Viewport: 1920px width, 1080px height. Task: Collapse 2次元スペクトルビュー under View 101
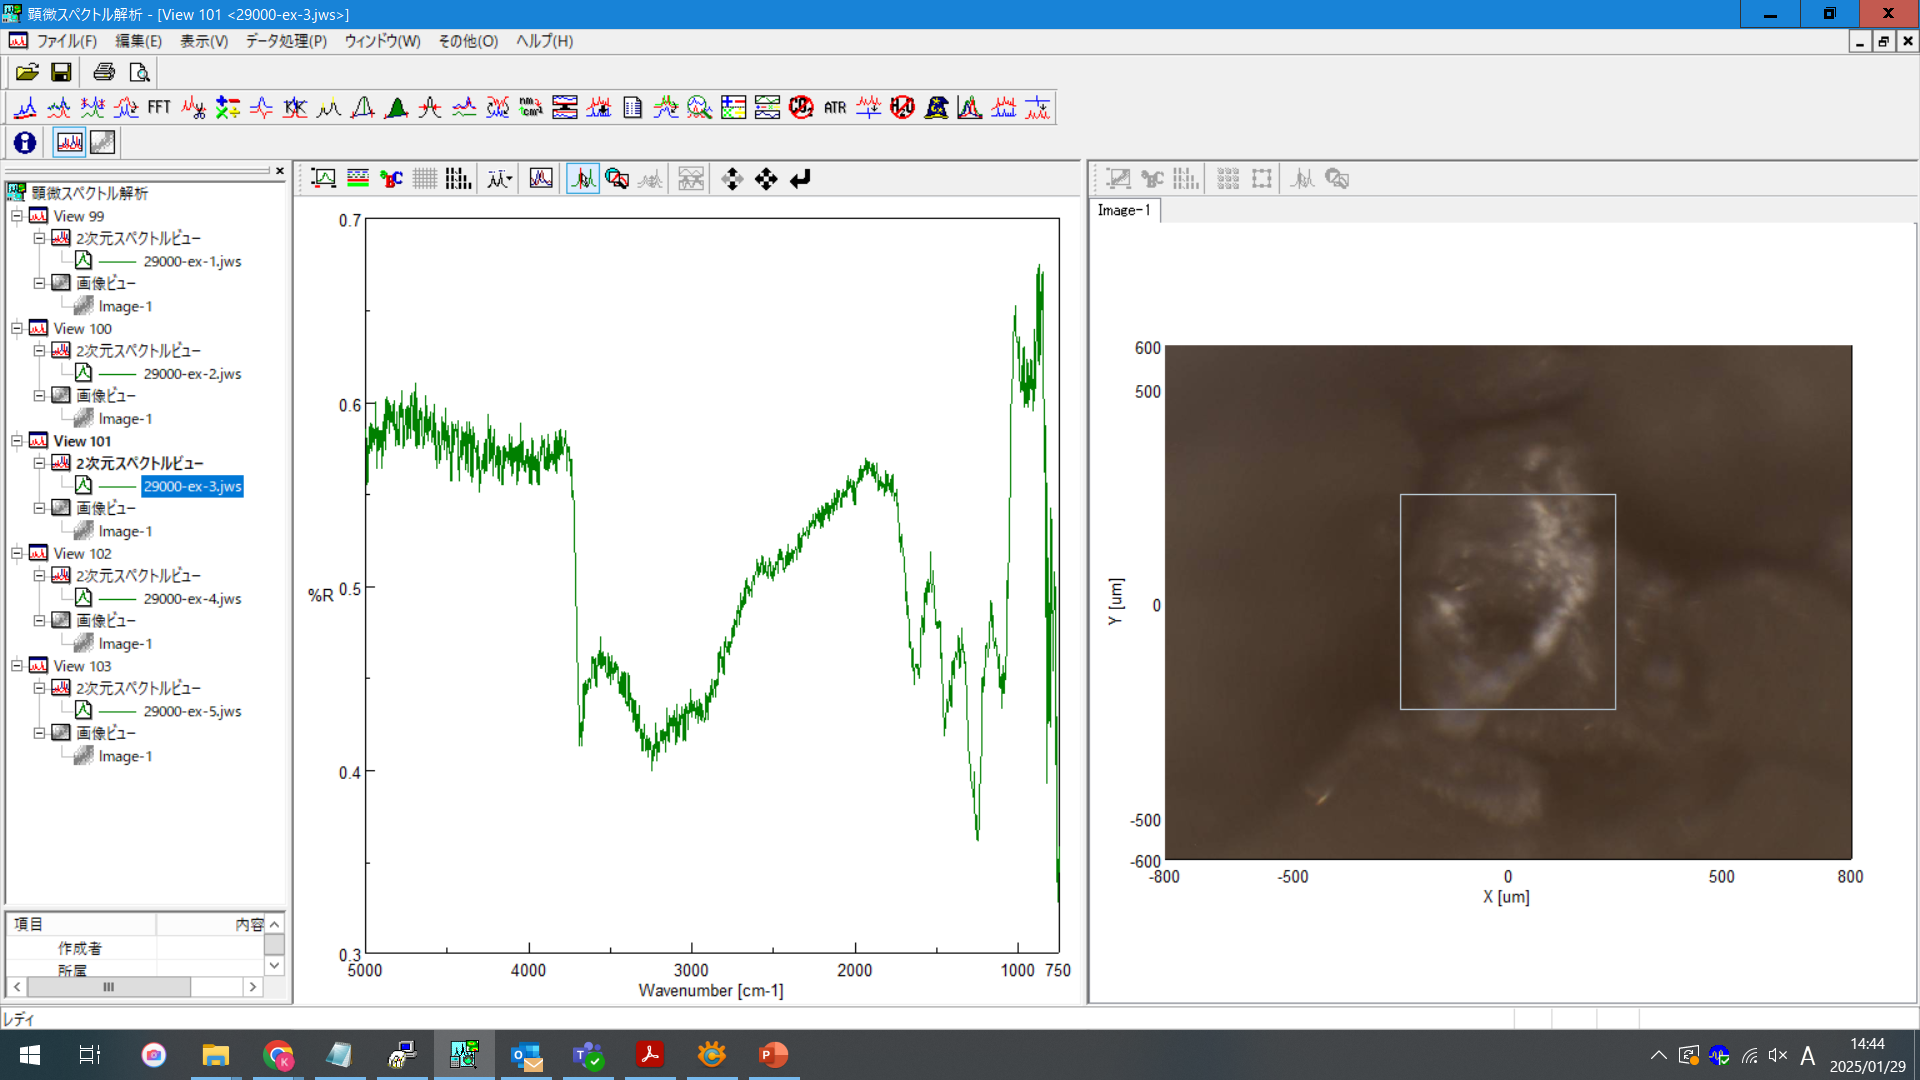(39, 463)
